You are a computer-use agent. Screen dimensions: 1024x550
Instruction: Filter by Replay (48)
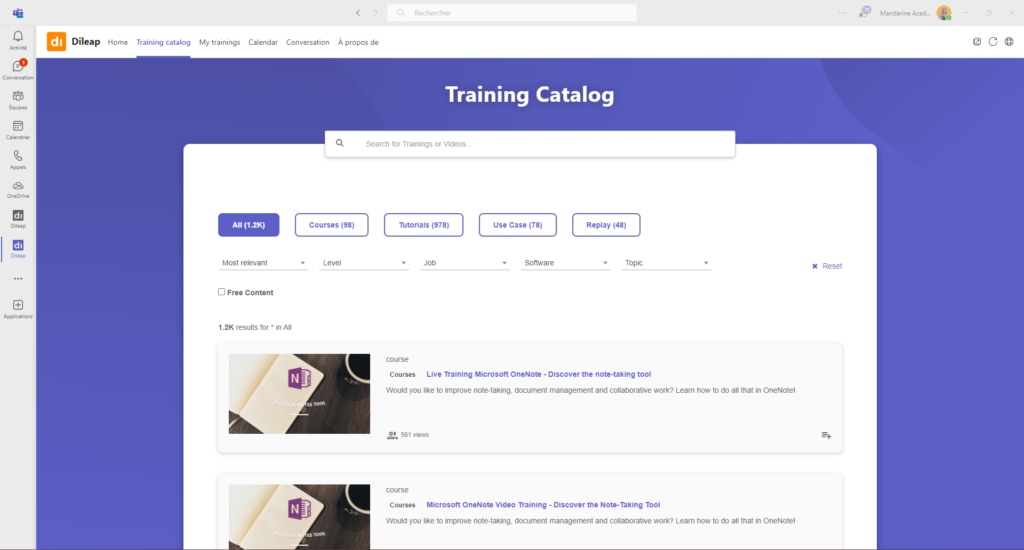(606, 225)
